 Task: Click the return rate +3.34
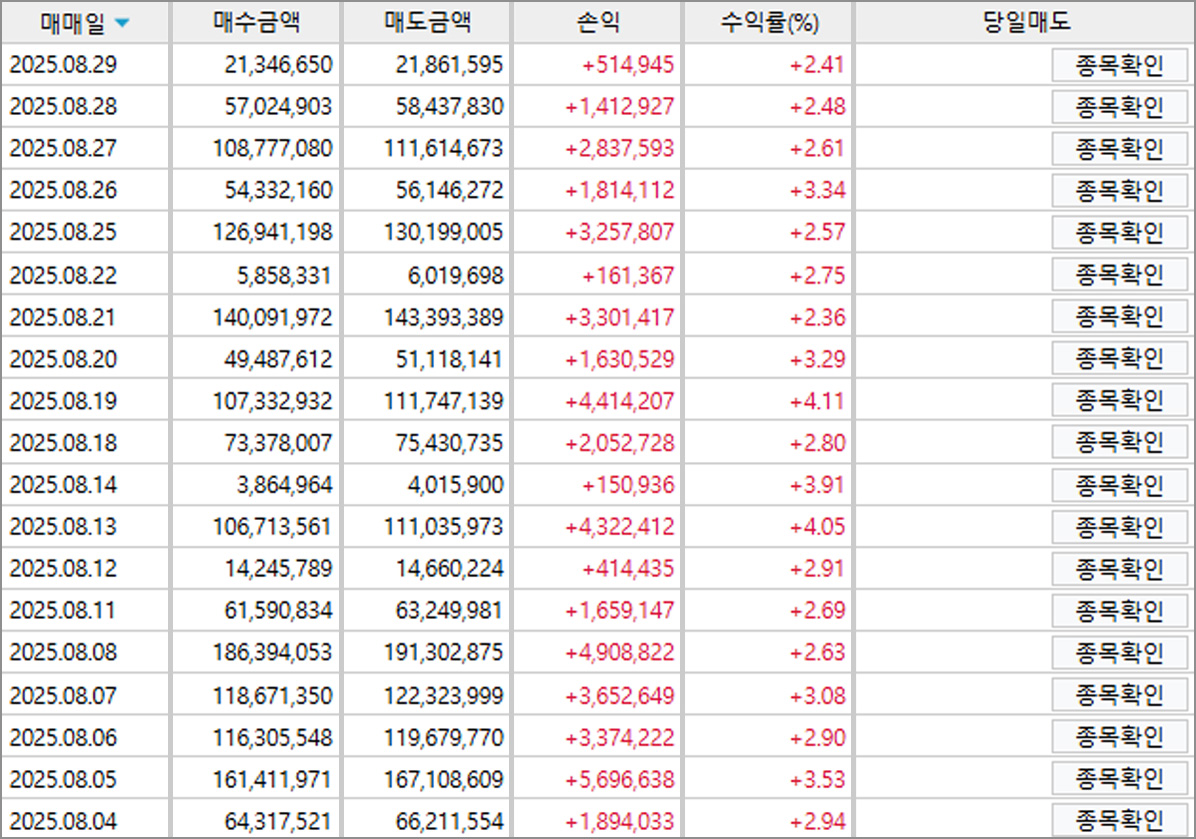[x=817, y=191]
